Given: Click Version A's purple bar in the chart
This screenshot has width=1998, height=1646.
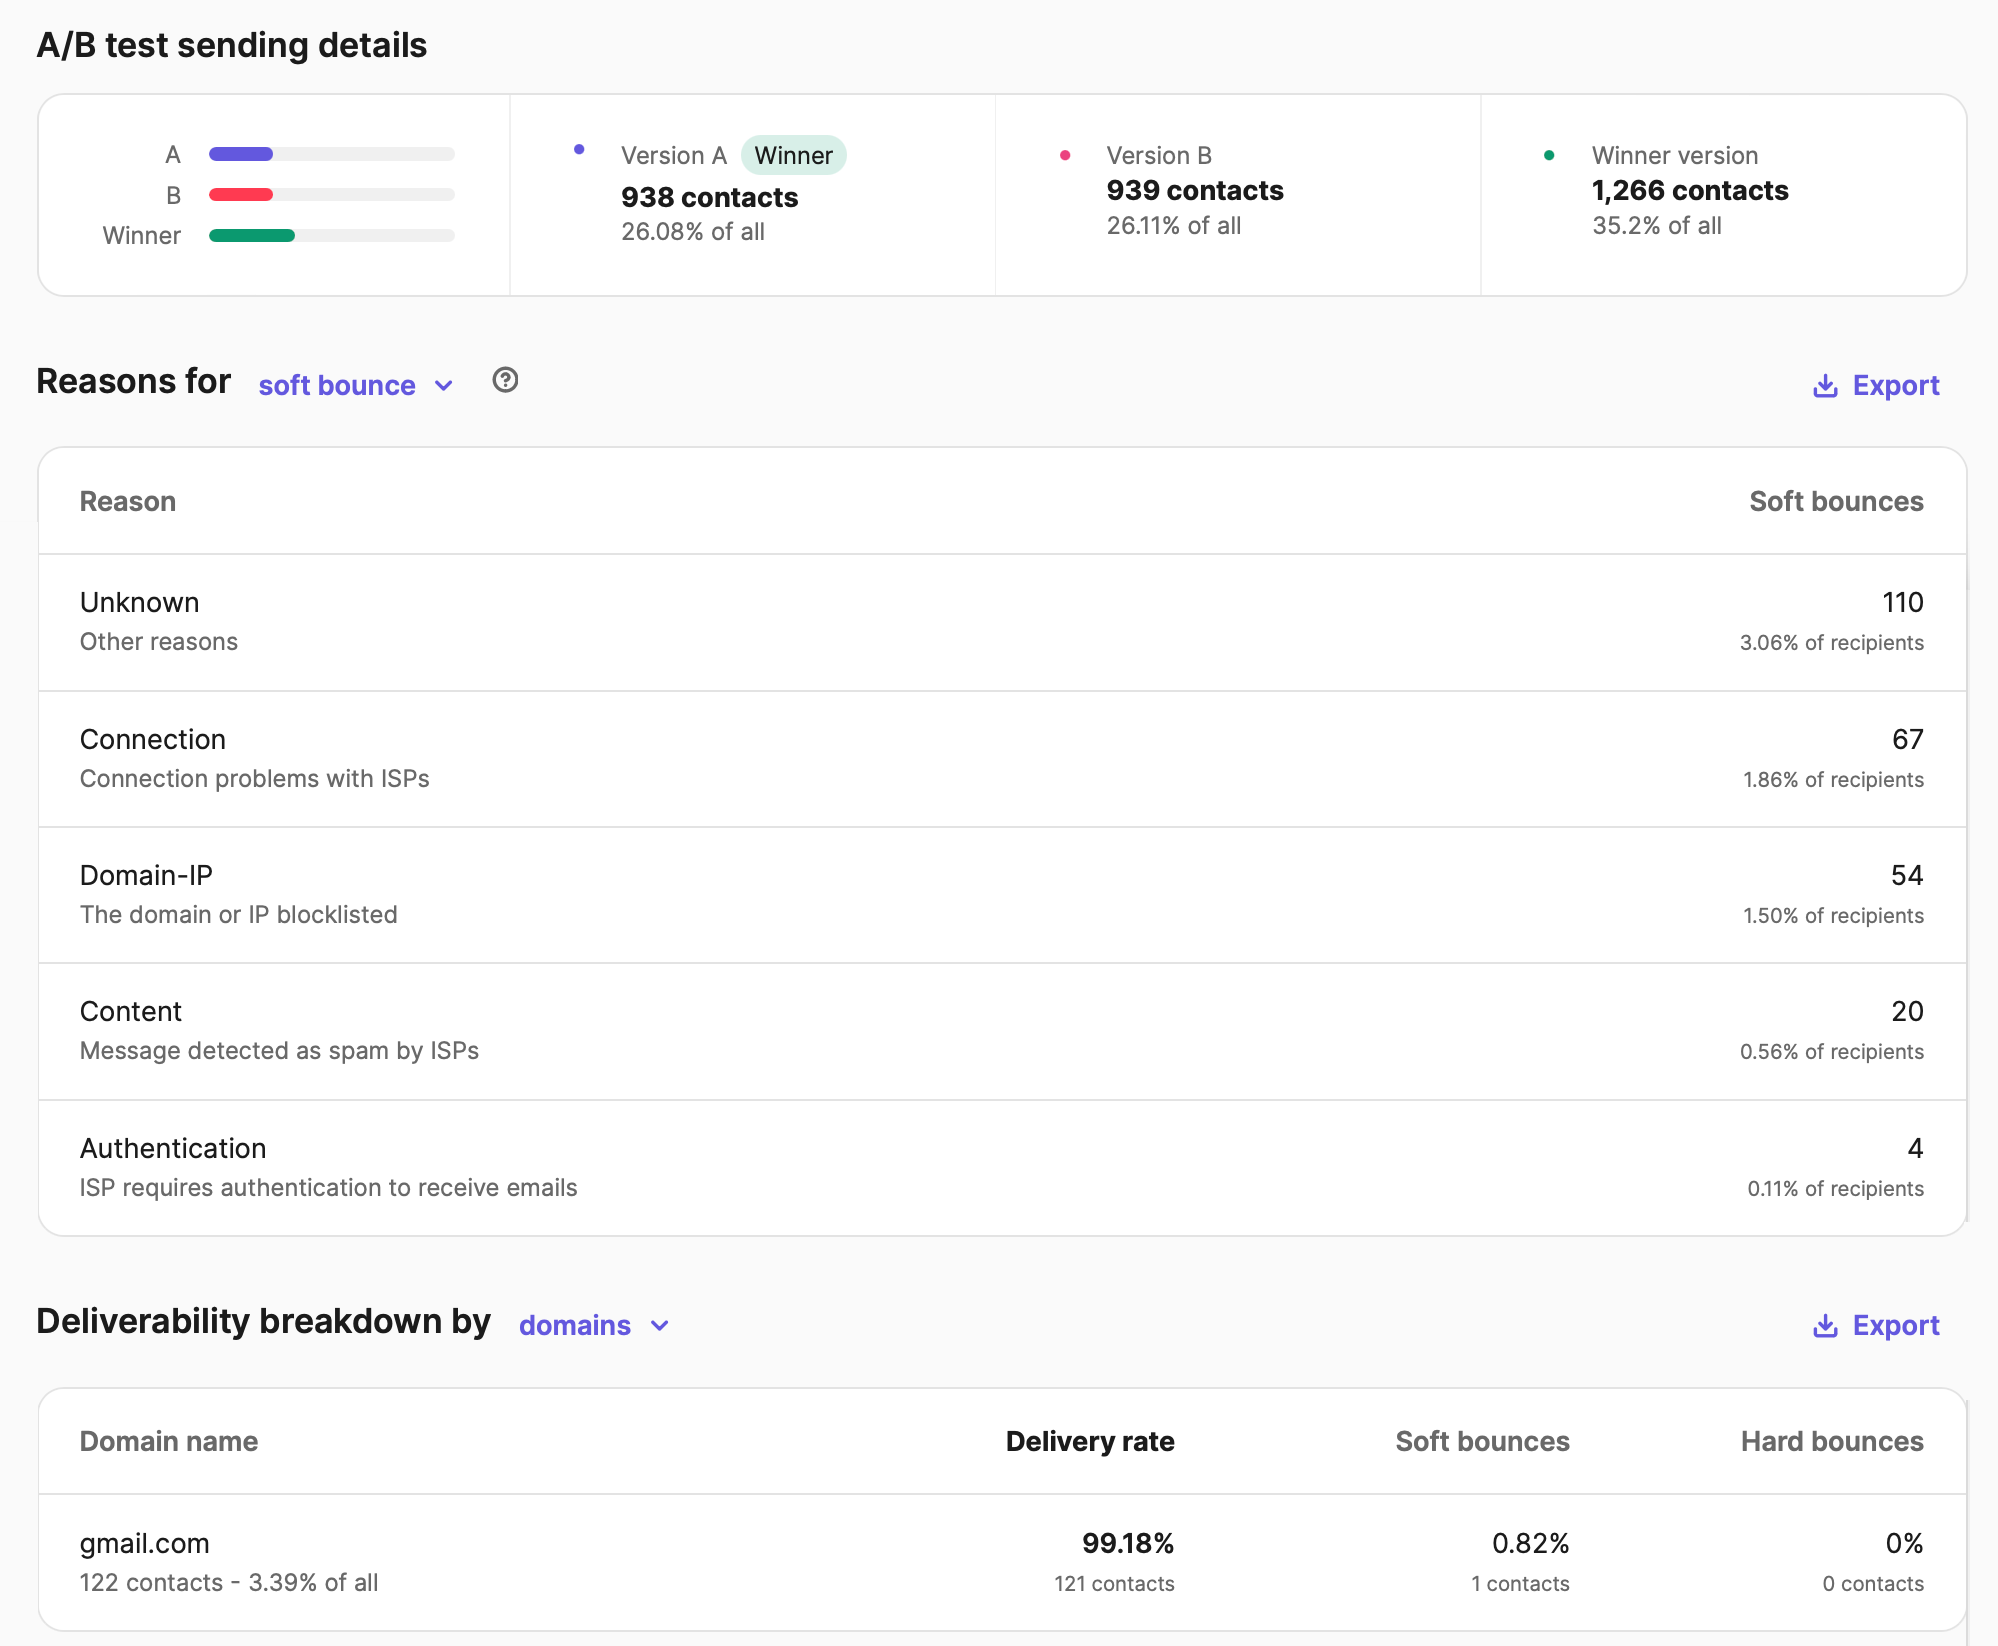Looking at the screenshot, I should 240,154.
